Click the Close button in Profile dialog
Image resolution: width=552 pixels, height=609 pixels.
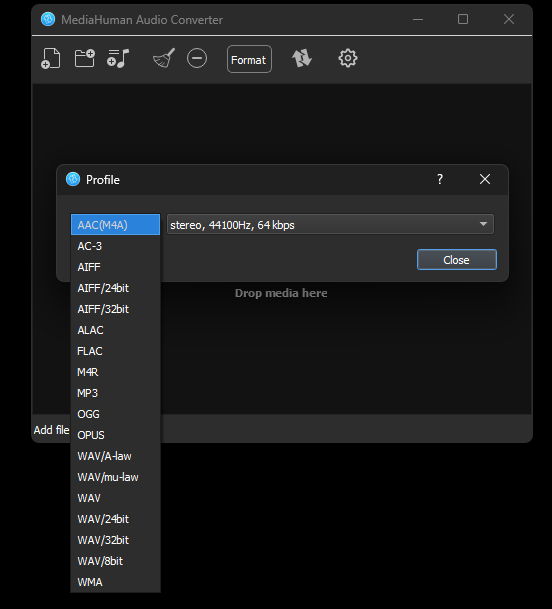[457, 260]
